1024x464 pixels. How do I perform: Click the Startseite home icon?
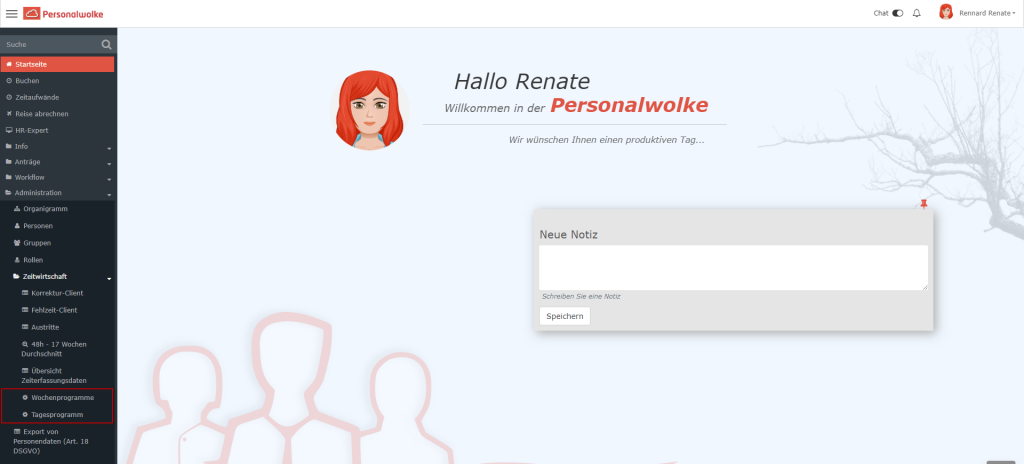click(x=9, y=64)
